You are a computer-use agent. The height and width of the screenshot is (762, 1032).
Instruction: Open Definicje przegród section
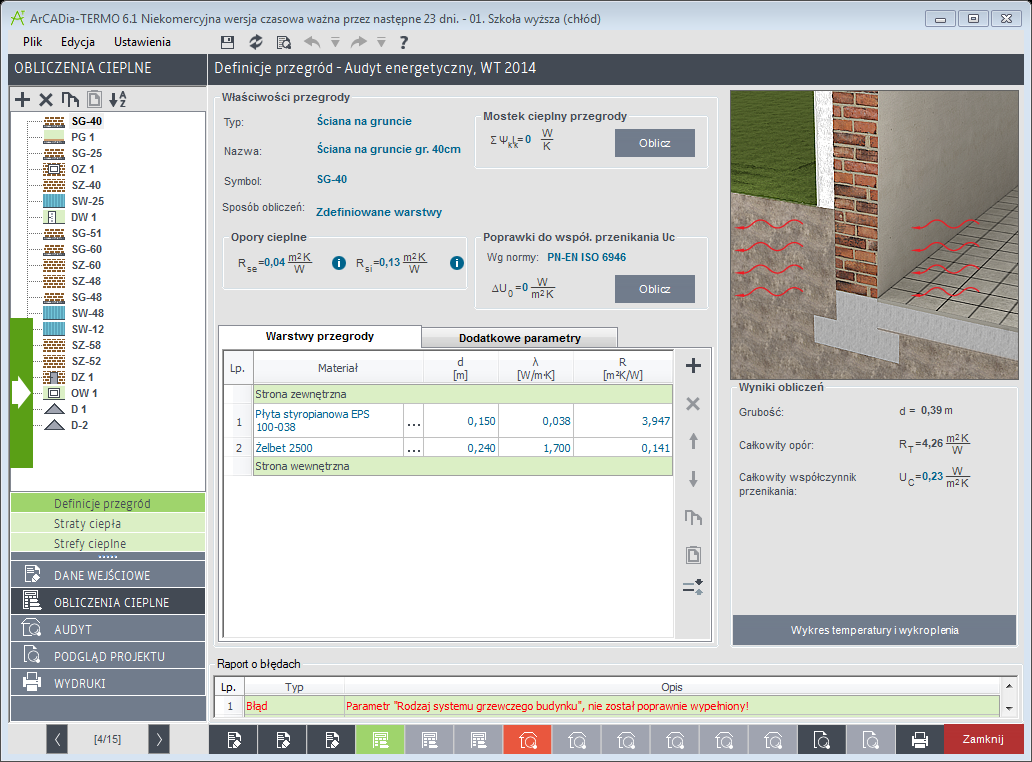108,503
